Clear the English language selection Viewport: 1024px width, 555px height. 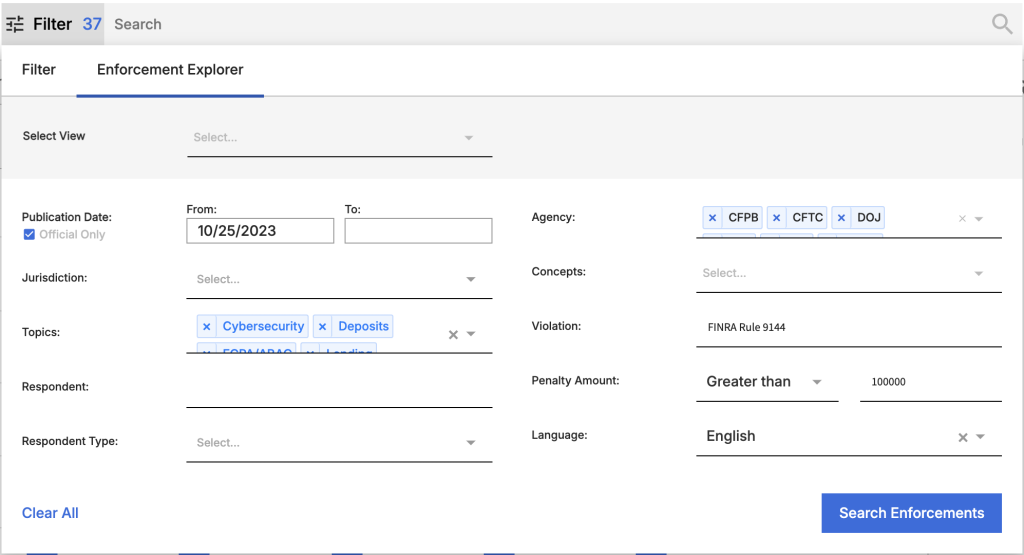pyautogui.click(x=962, y=437)
